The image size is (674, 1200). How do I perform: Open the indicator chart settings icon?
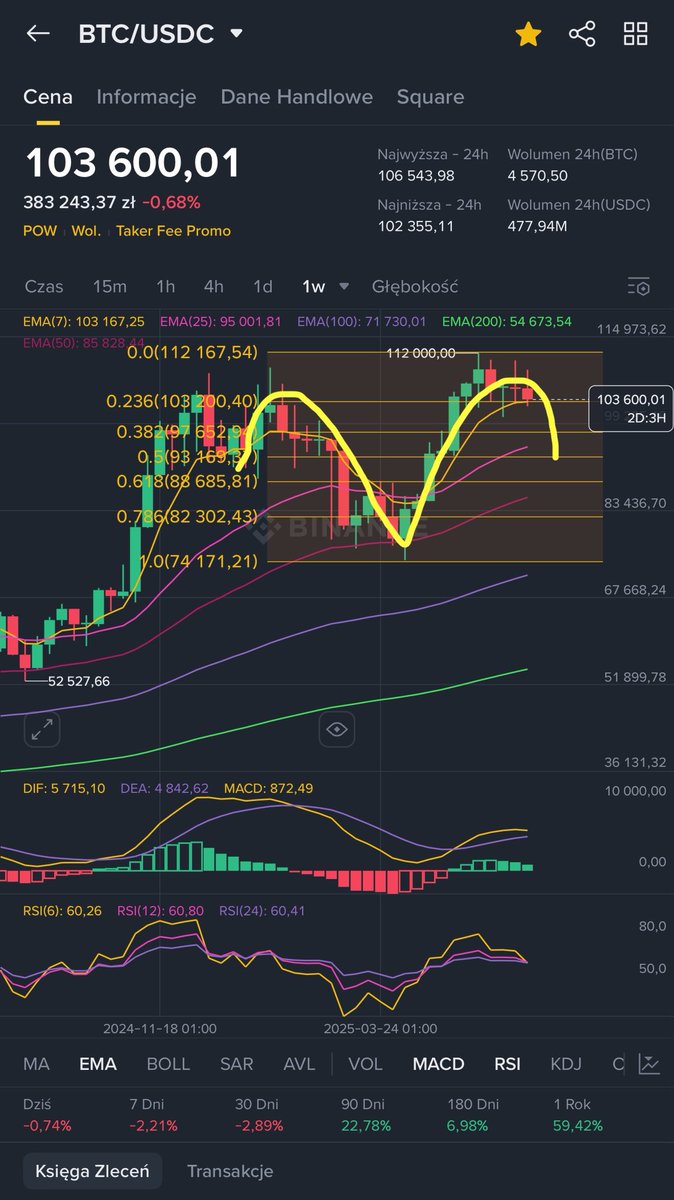(x=649, y=1064)
